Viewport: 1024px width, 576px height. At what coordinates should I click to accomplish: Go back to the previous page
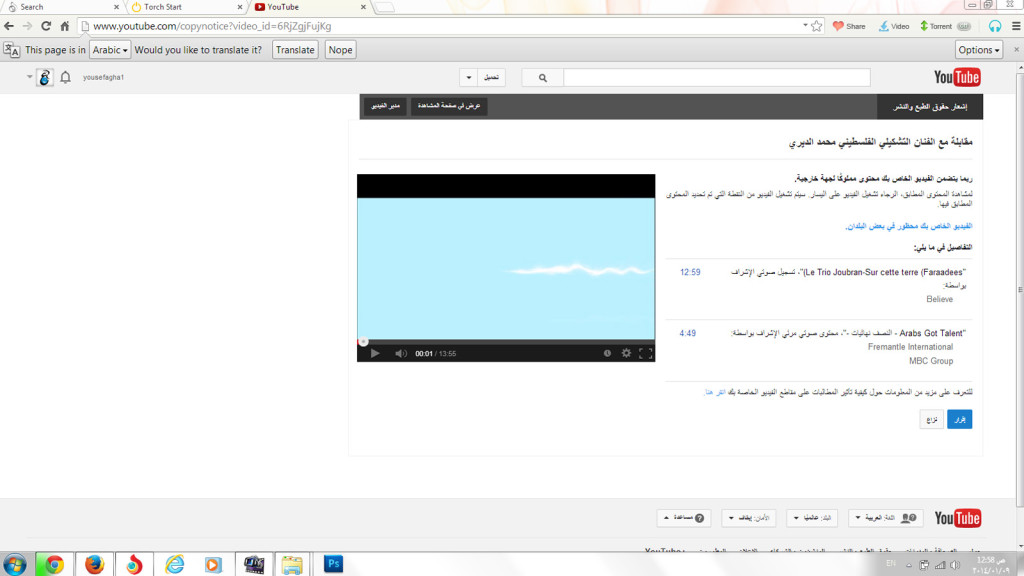pyautogui.click(x=8, y=26)
